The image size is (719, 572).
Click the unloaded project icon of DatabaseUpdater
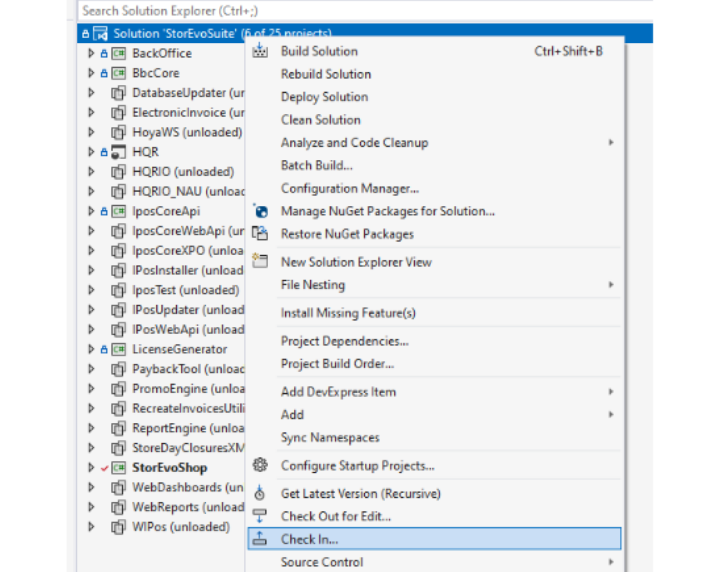(x=118, y=93)
